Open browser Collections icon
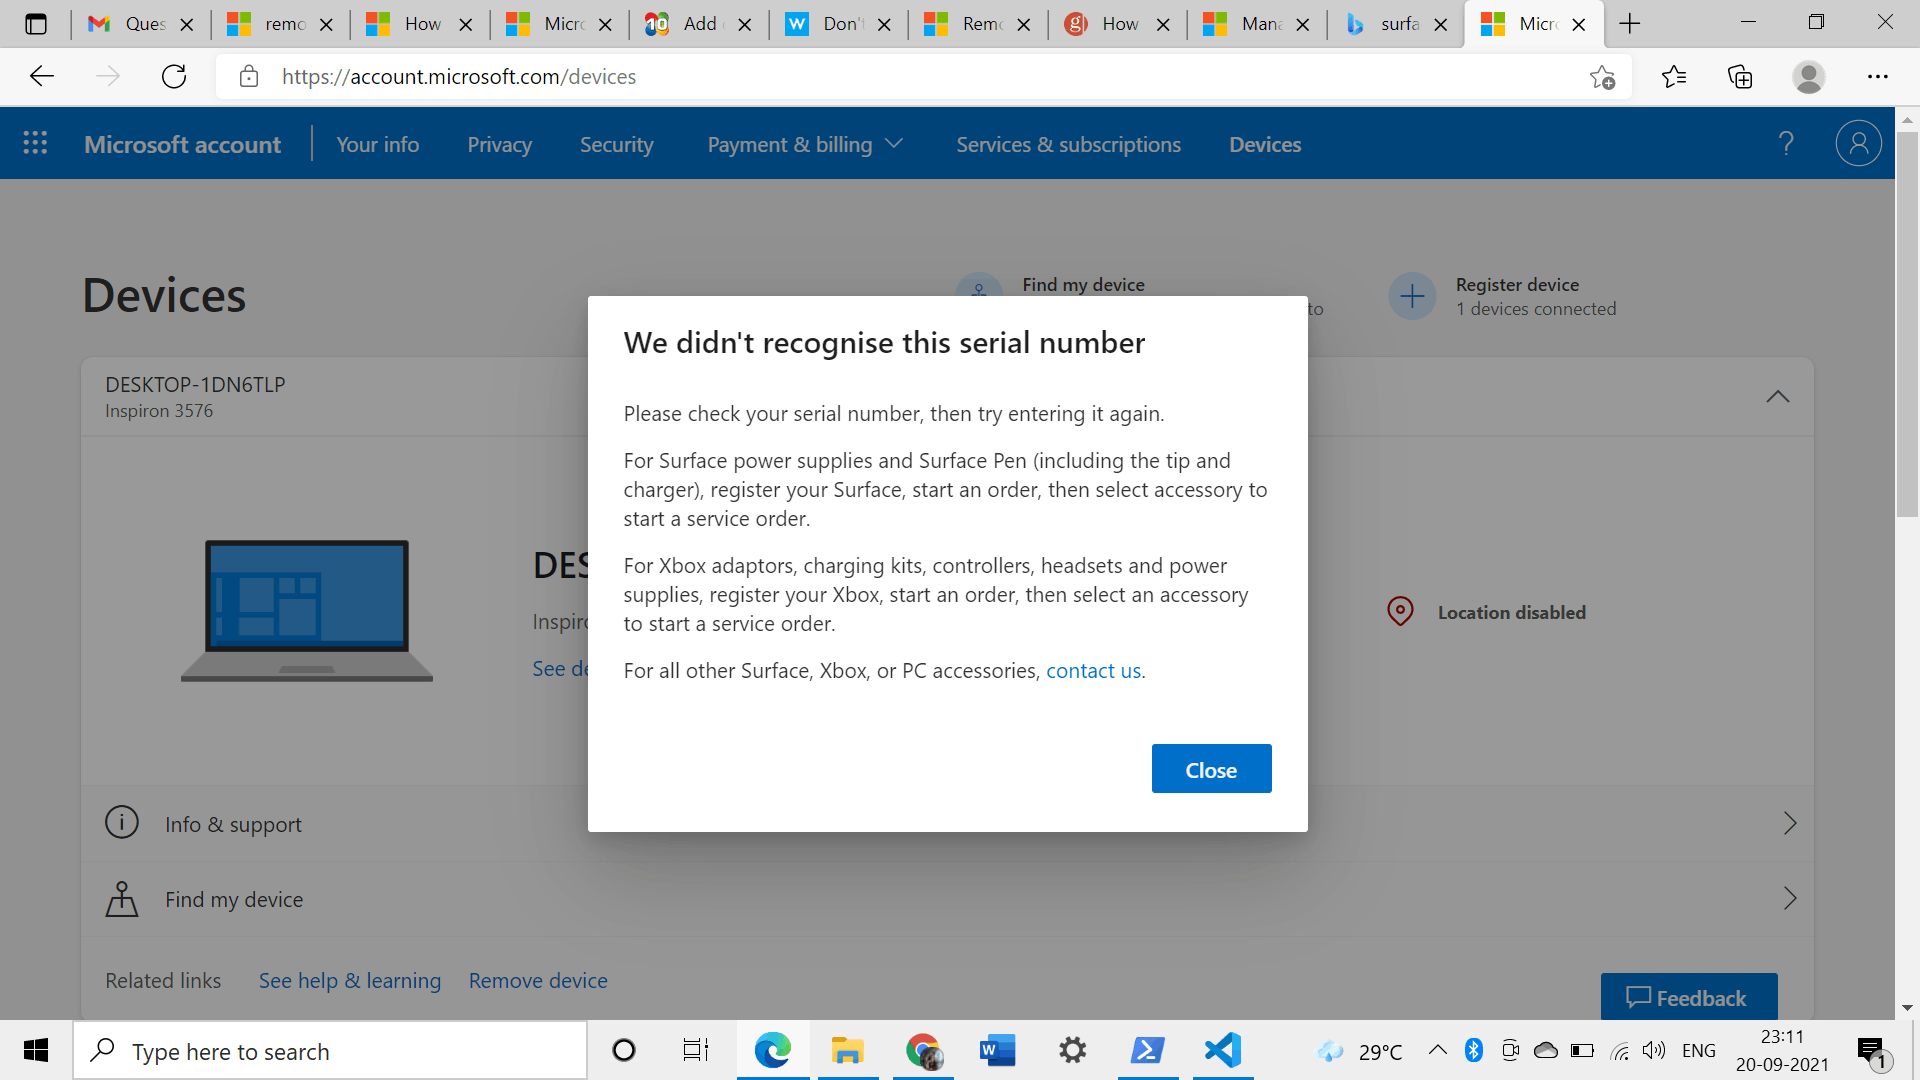This screenshot has height=1080, width=1920. 1740,77
